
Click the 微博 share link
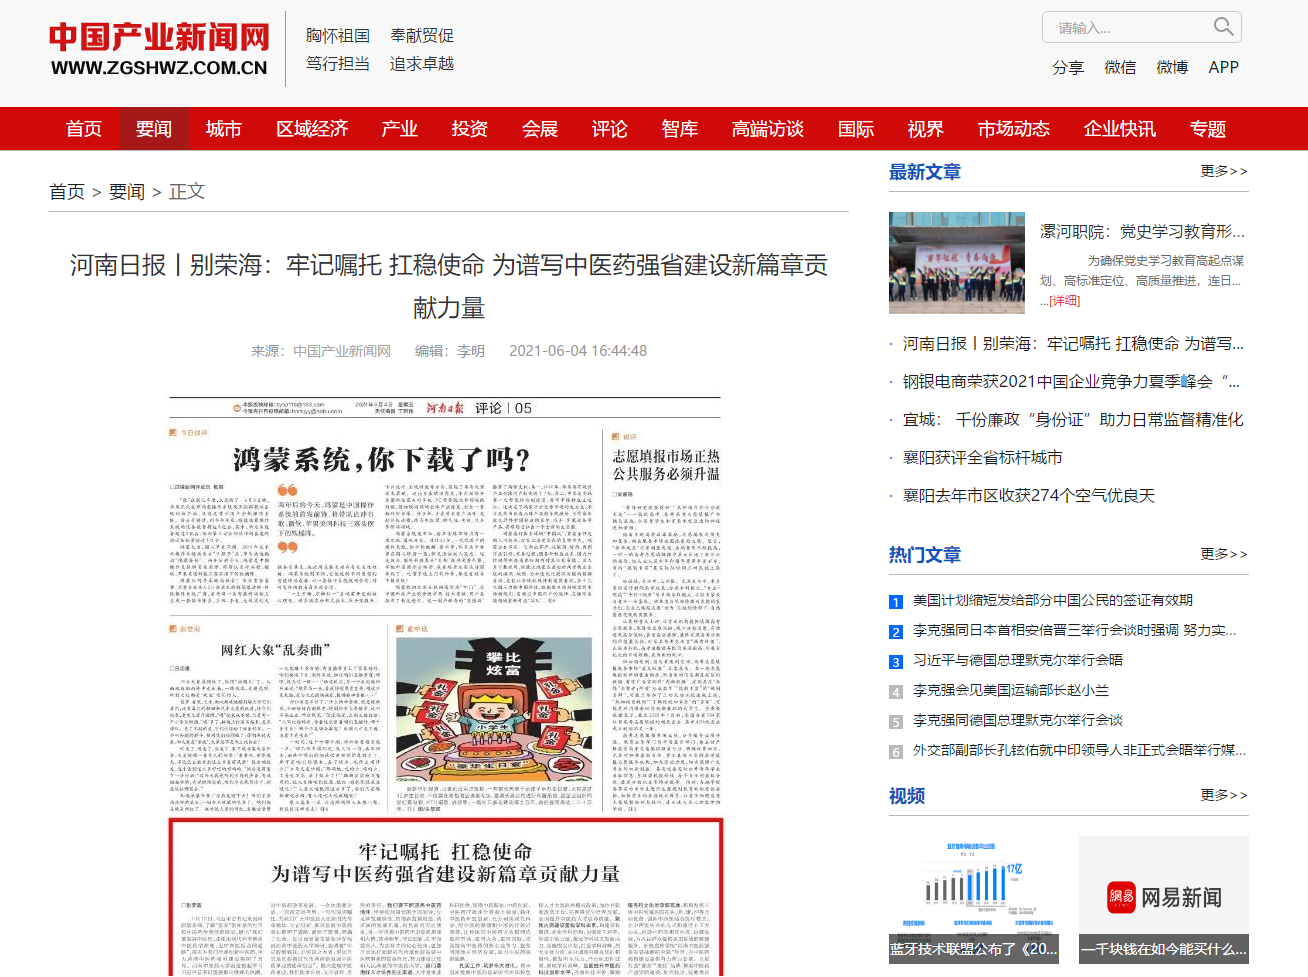[x=1172, y=67]
